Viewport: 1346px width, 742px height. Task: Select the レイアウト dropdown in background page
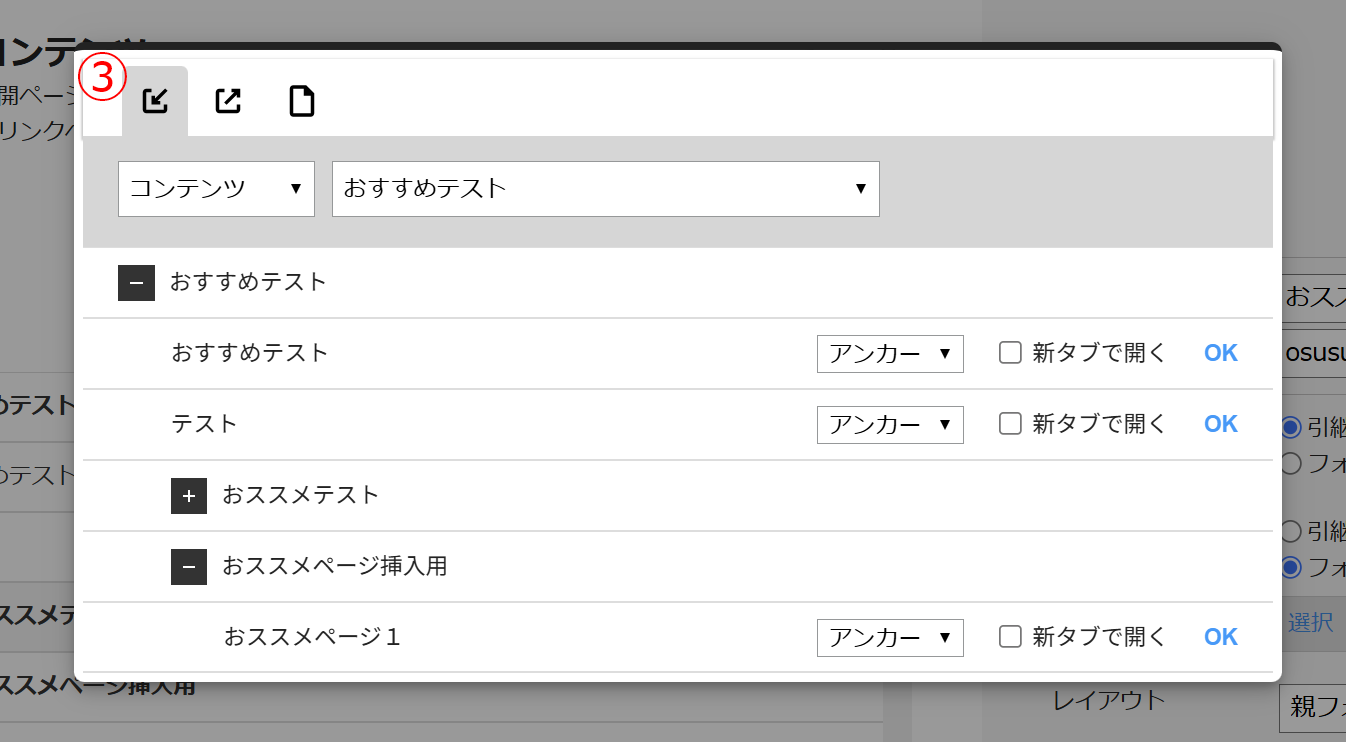click(1312, 708)
